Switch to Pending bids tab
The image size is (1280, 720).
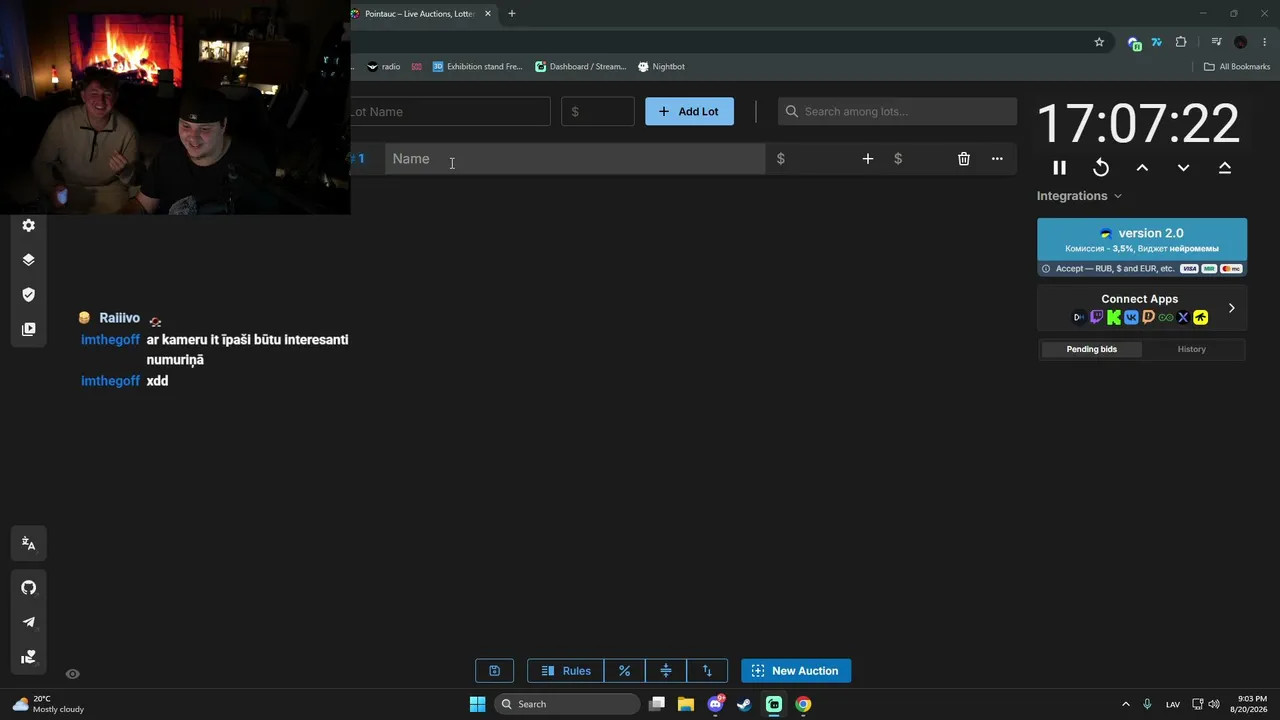[1091, 349]
